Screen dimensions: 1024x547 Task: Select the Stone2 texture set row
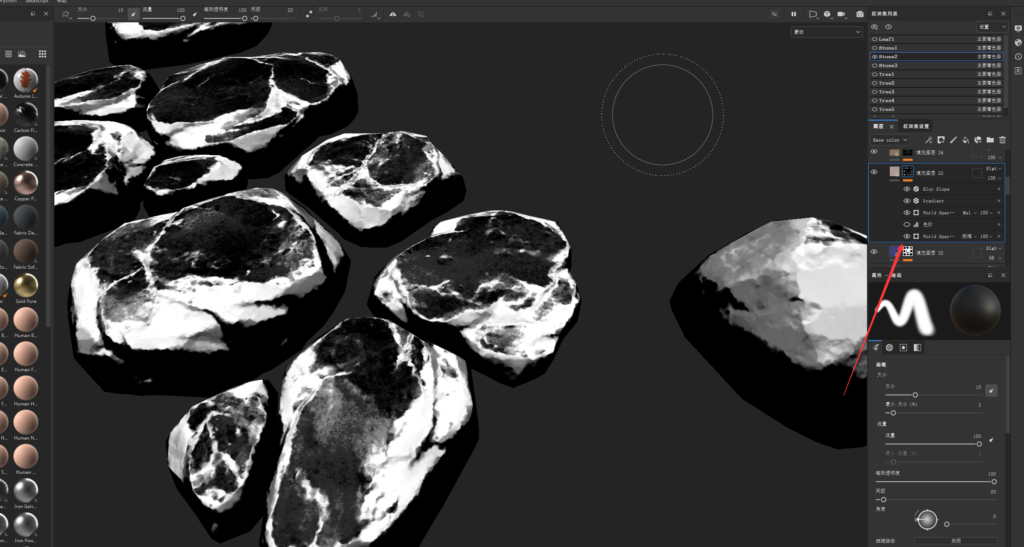click(937, 57)
